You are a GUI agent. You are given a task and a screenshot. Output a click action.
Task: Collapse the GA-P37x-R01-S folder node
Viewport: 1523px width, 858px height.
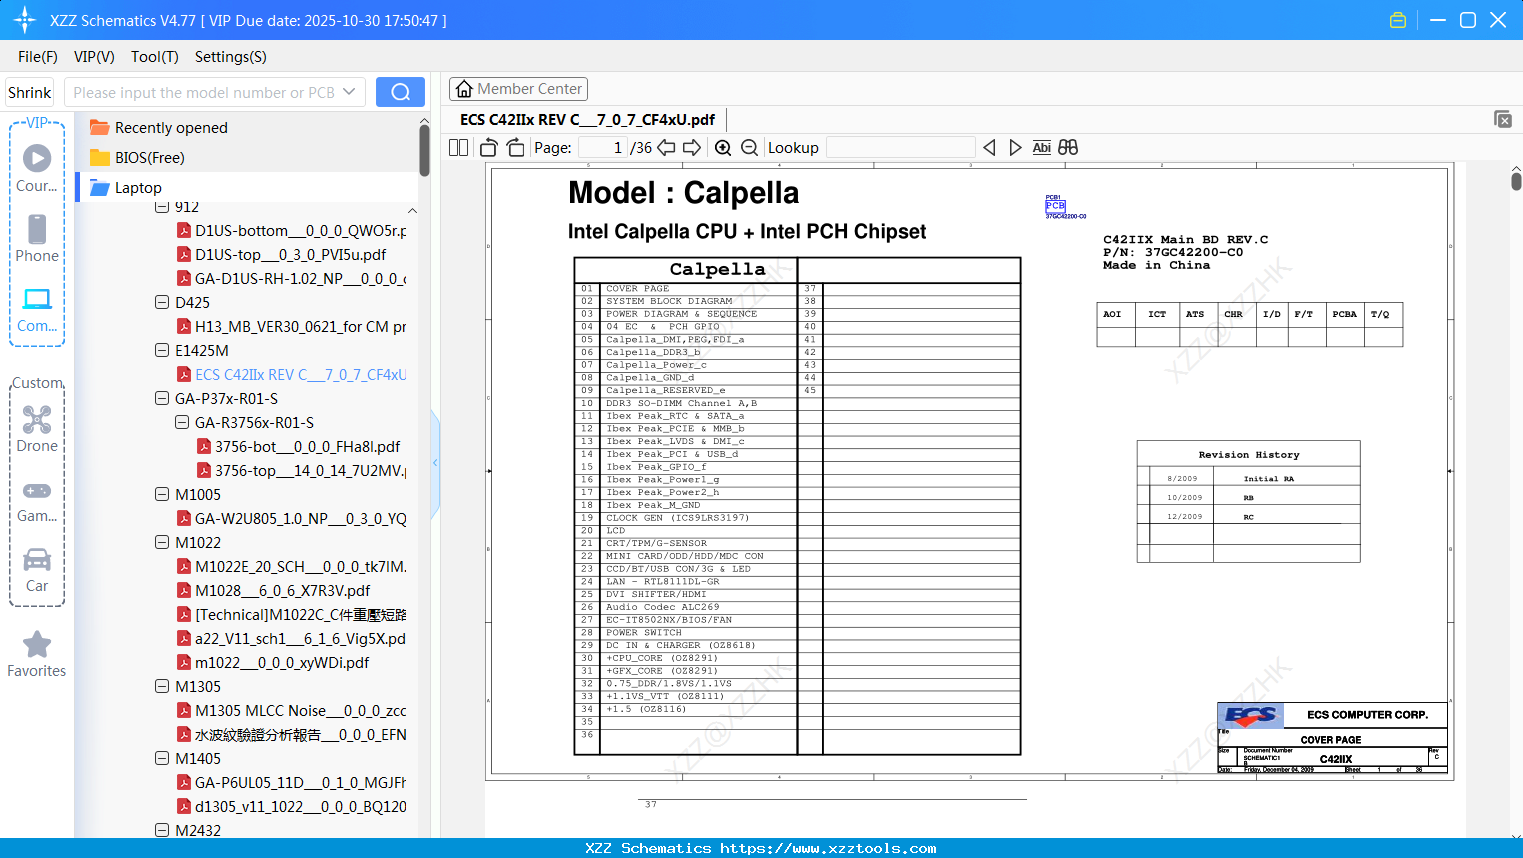pos(162,398)
